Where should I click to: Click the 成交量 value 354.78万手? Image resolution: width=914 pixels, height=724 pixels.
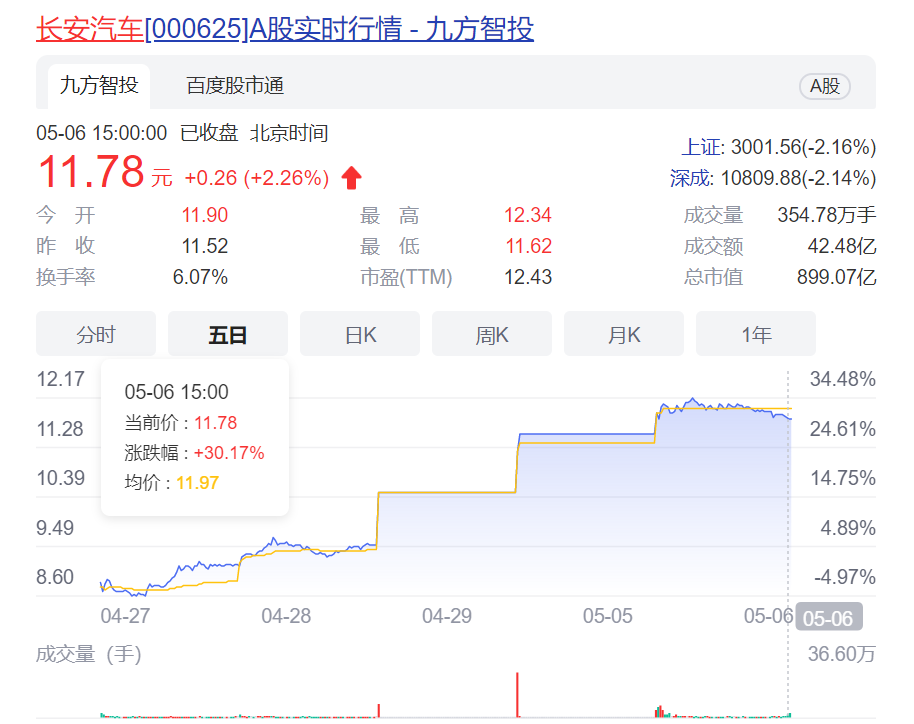pyautogui.click(x=827, y=215)
